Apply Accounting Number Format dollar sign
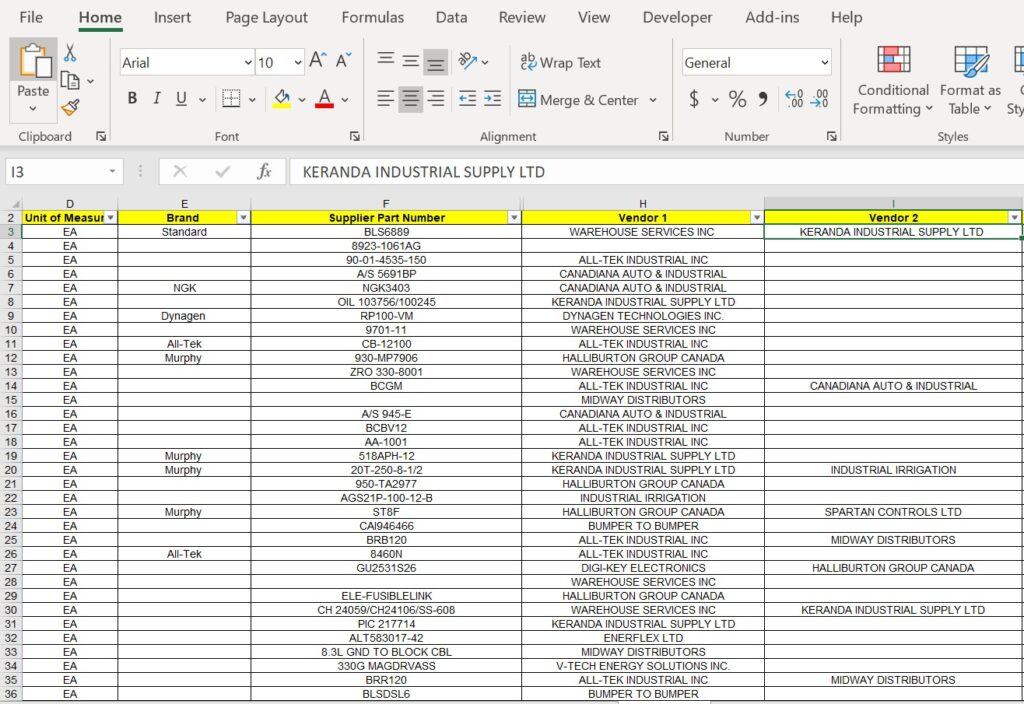The width and height of the screenshot is (1024, 704). [x=694, y=99]
